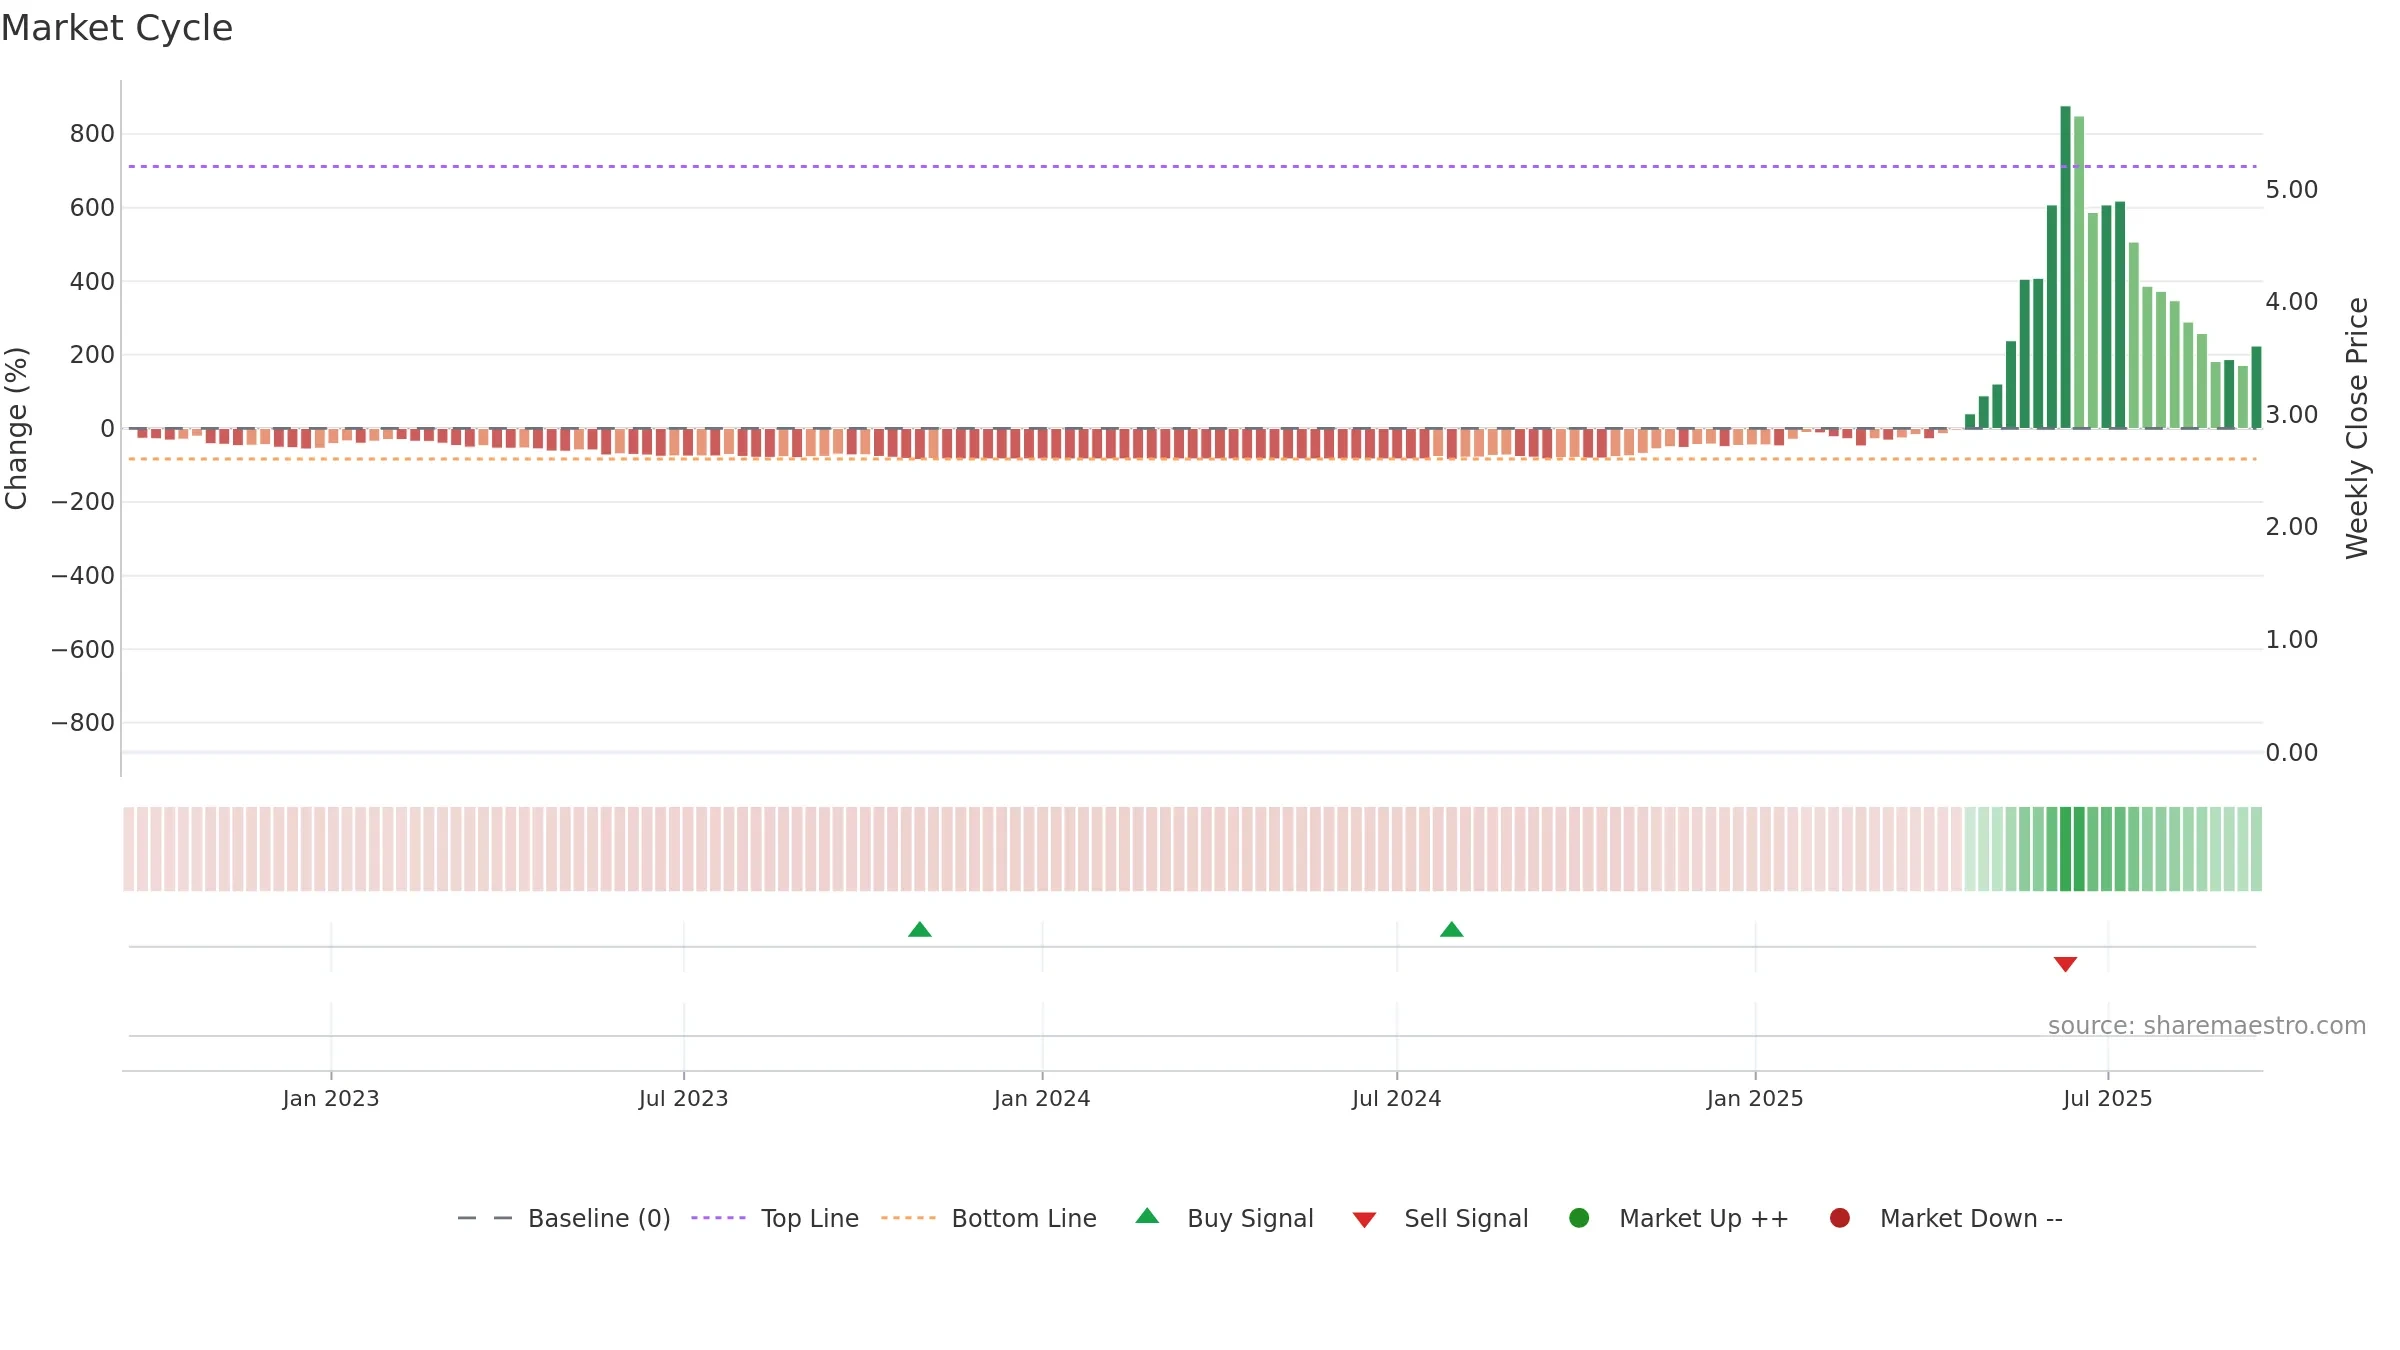2400x1350 pixels.
Task: Click the Jan 2024 axis label
Action: (x=1042, y=1099)
